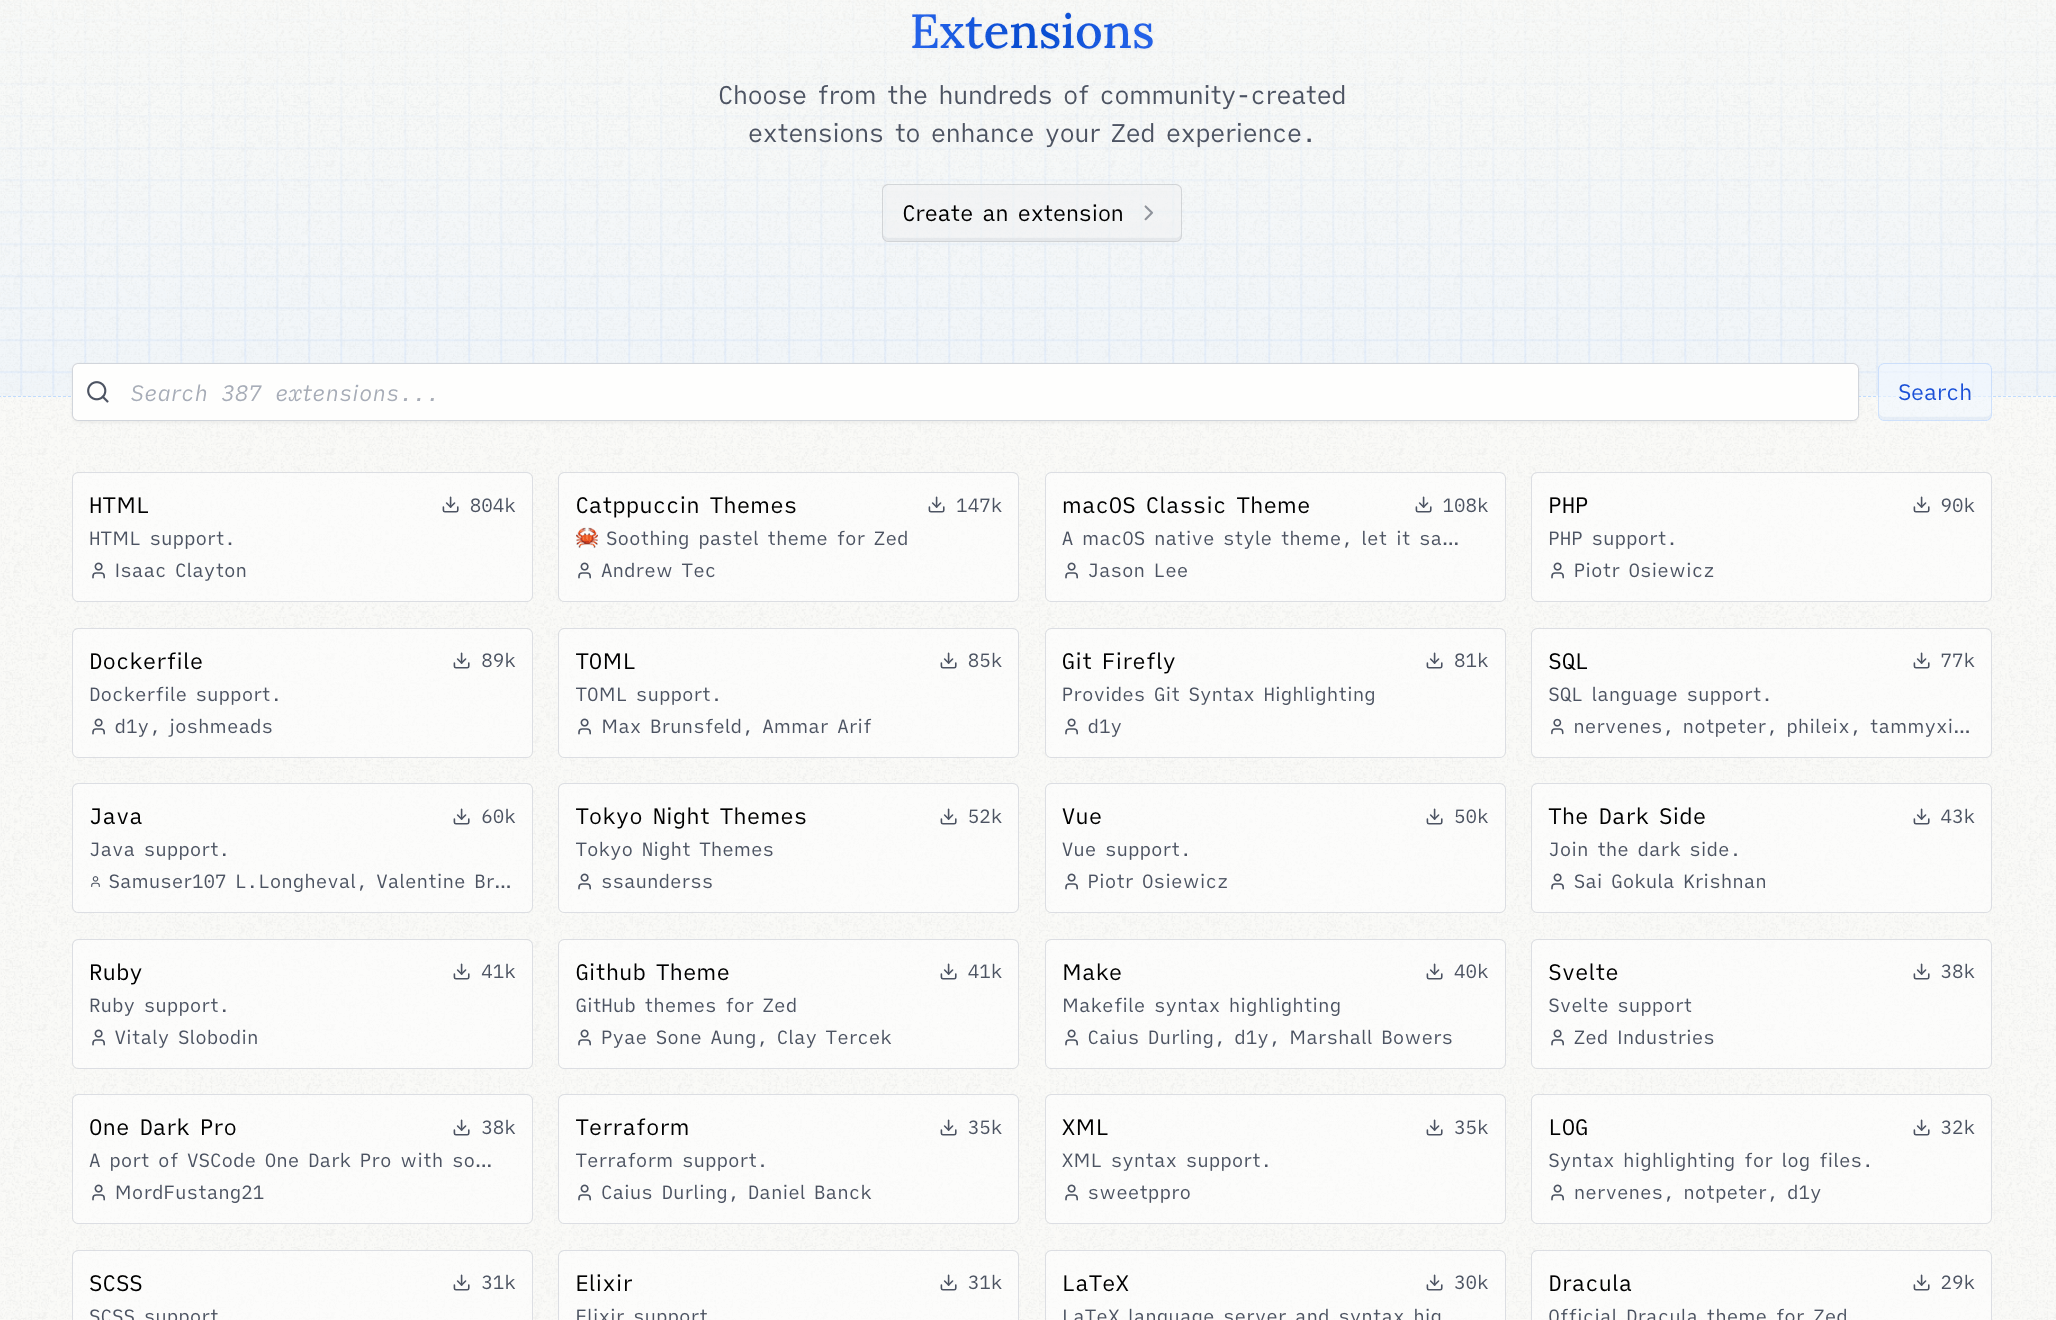Viewport: 2056px width, 1320px height.
Task: Select the Git Firefly extension title
Action: click(x=1118, y=662)
